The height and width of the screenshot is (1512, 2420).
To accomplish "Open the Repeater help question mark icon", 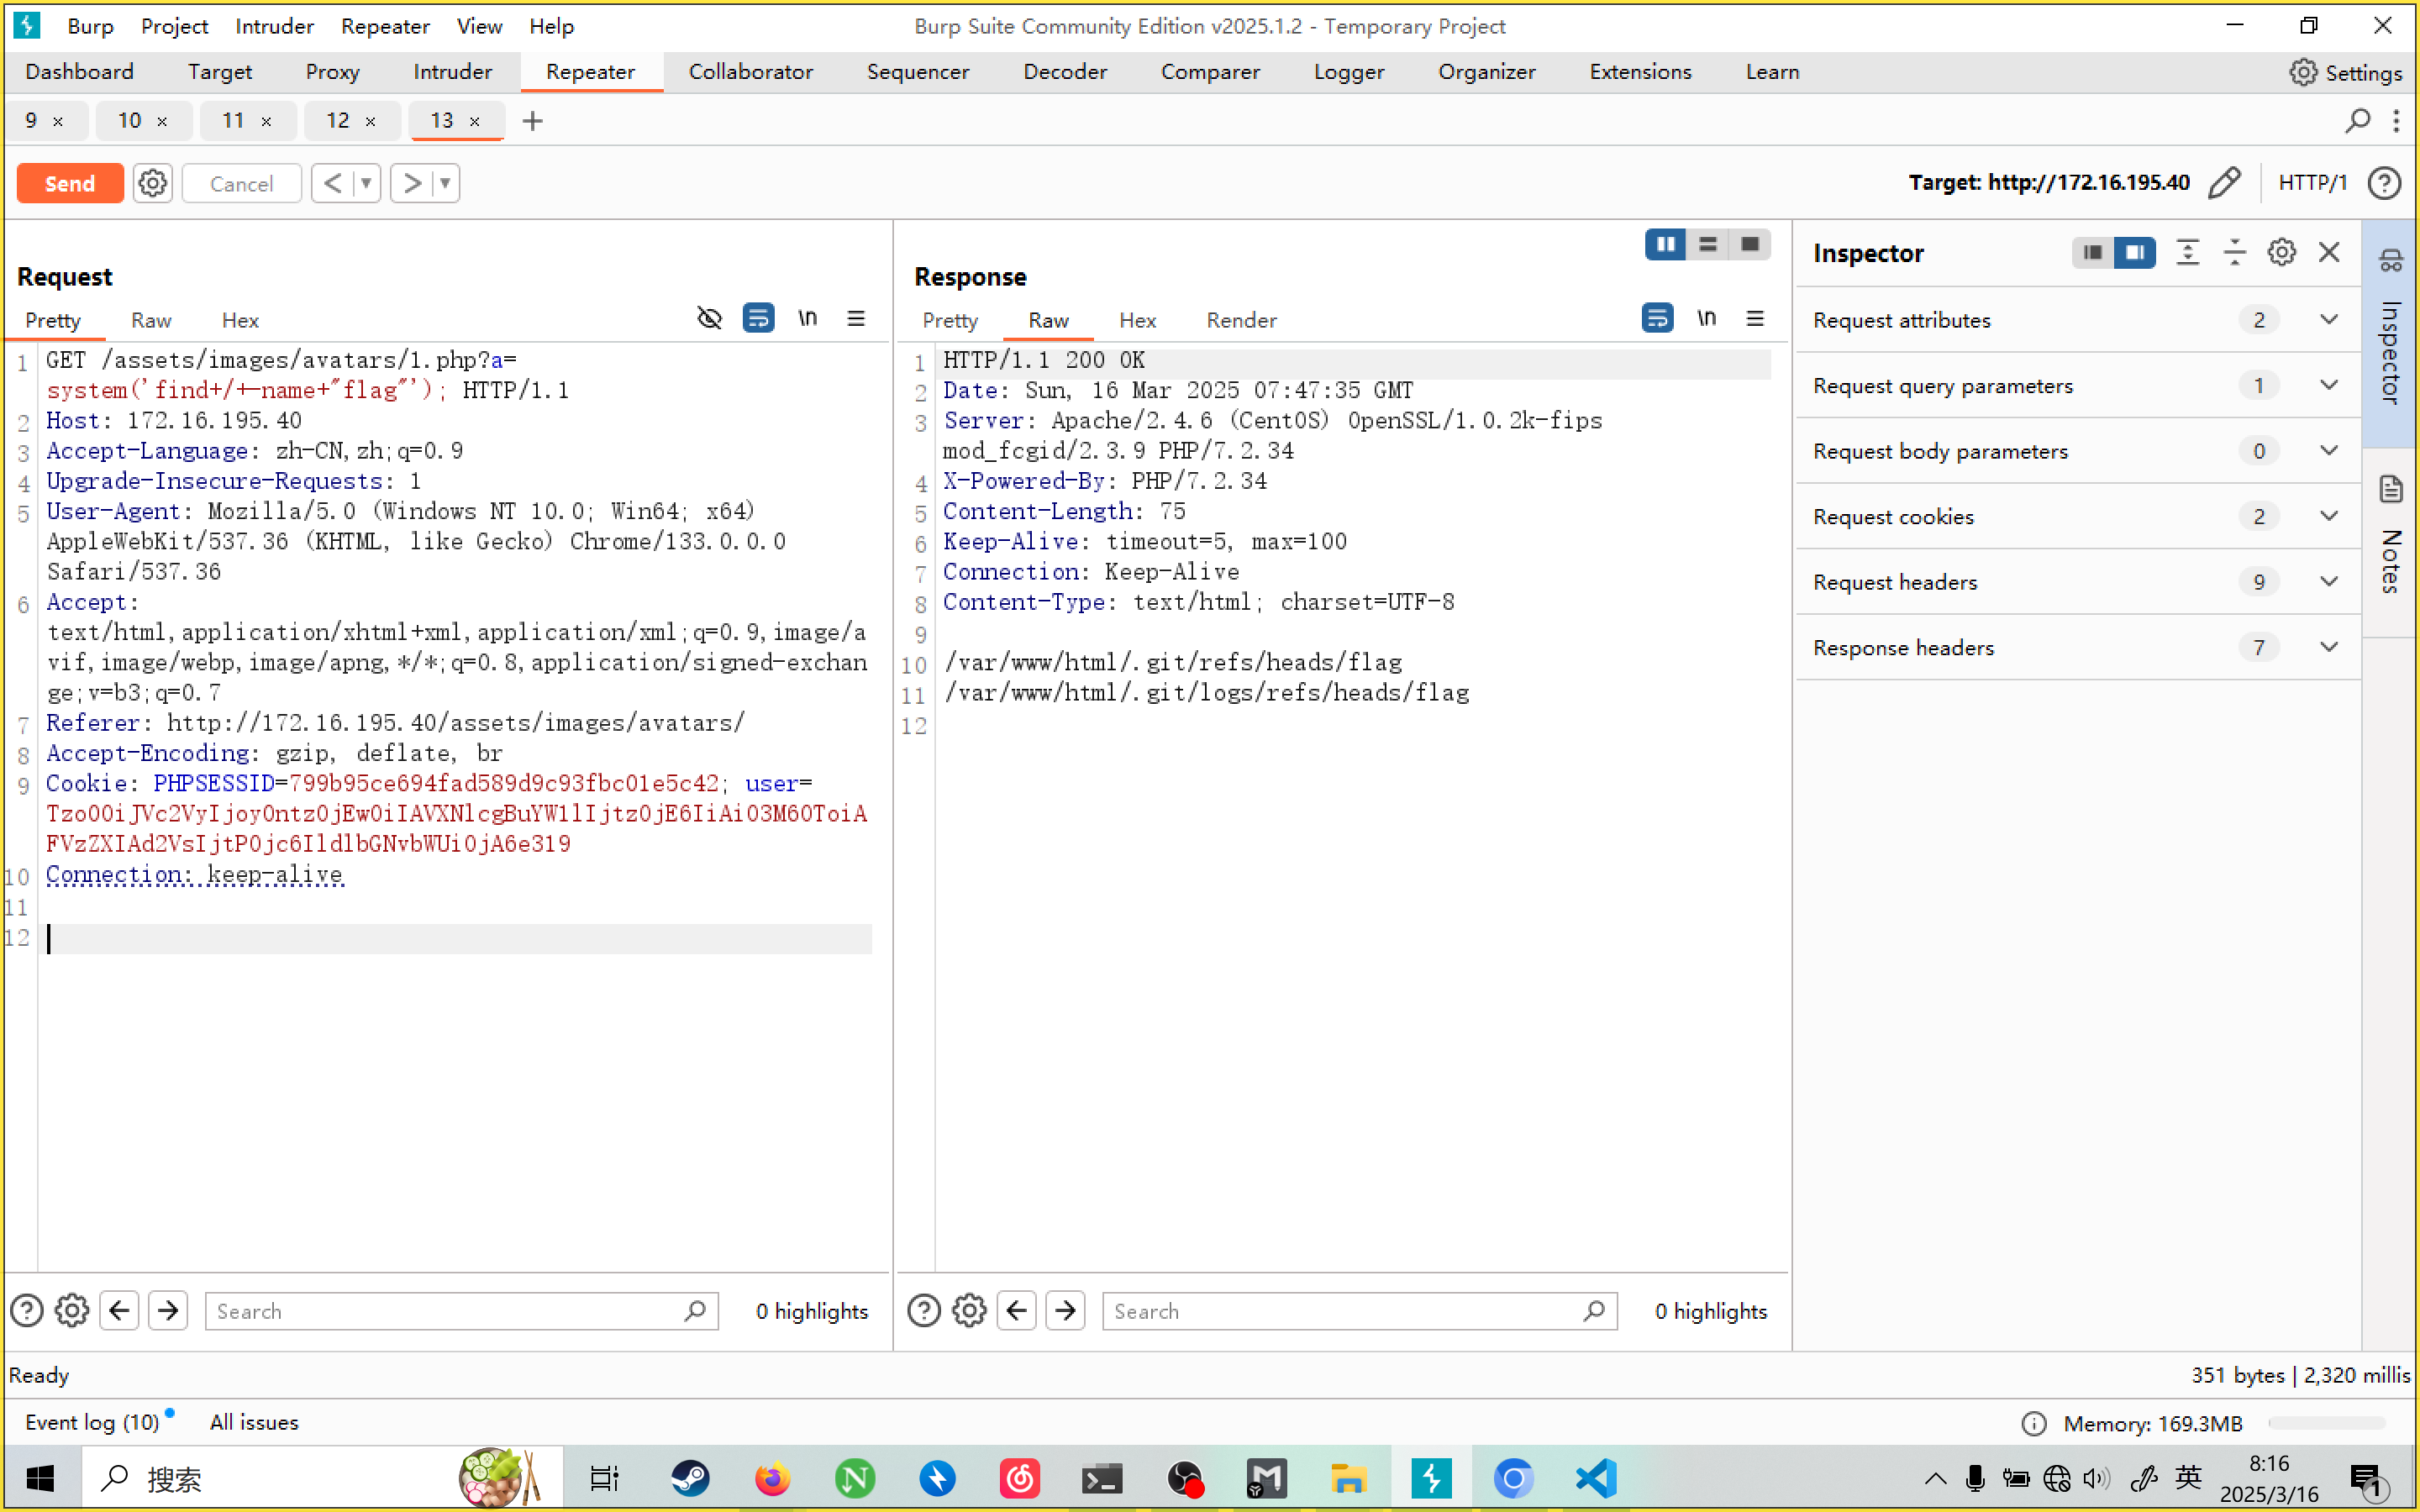I will point(2384,183).
